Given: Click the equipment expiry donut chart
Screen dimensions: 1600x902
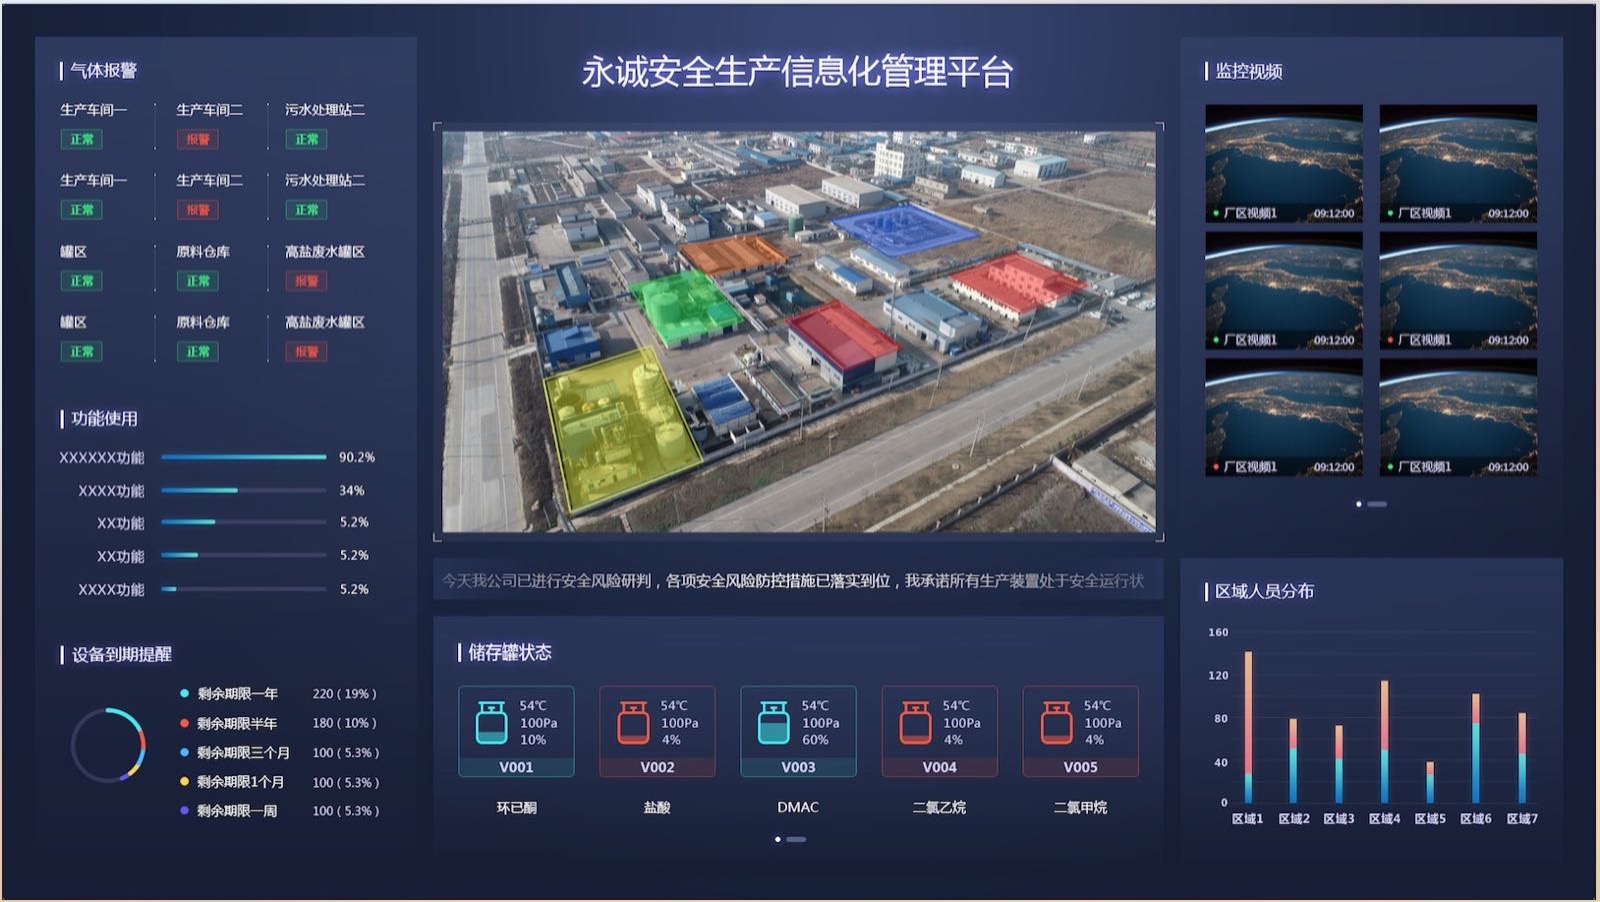Looking at the screenshot, I should tap(108, 745).
